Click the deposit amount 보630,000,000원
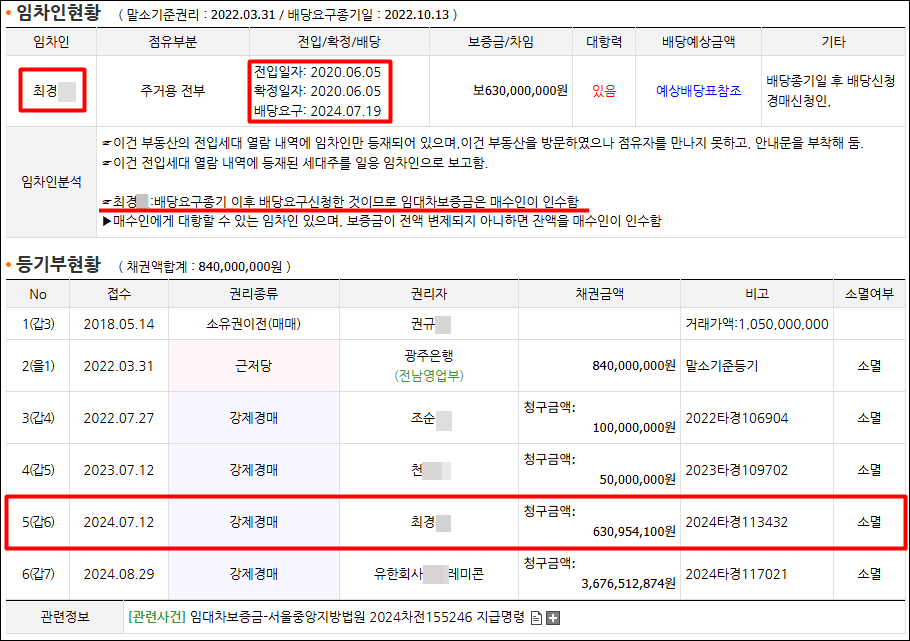This screenshot has width=910, height=641. (520, 90)
